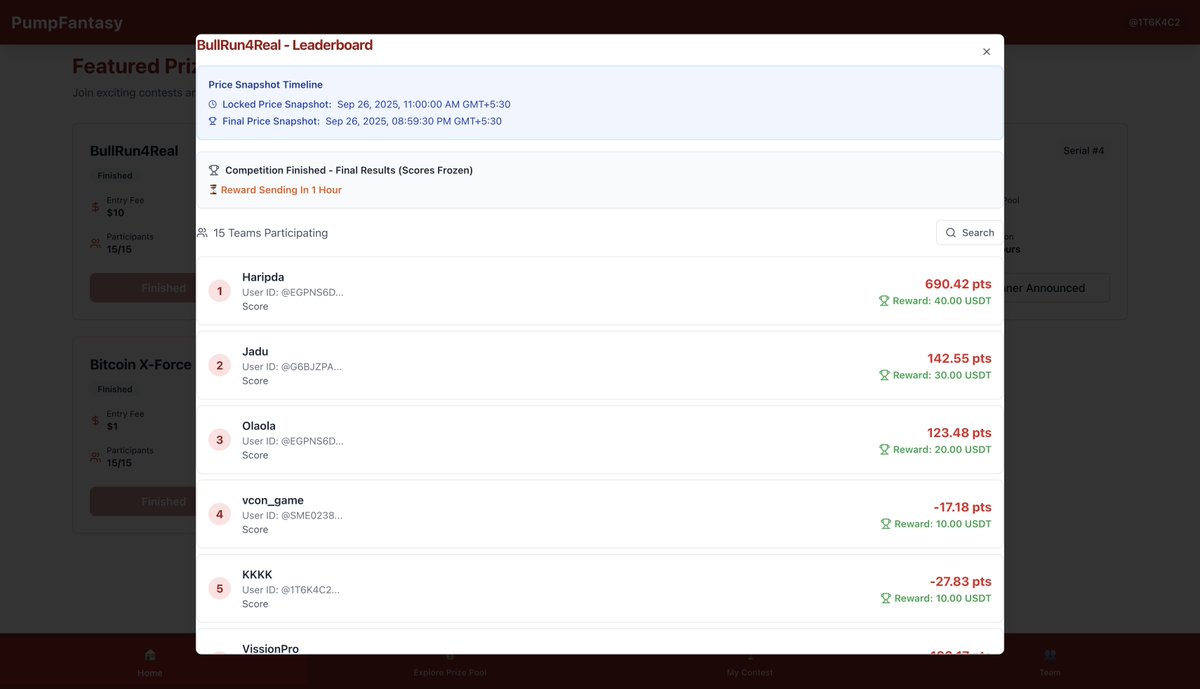The height and width of the screenshot is (689, 1200).
Task: Click the Winner Announced button
Action: [1056, 288]
